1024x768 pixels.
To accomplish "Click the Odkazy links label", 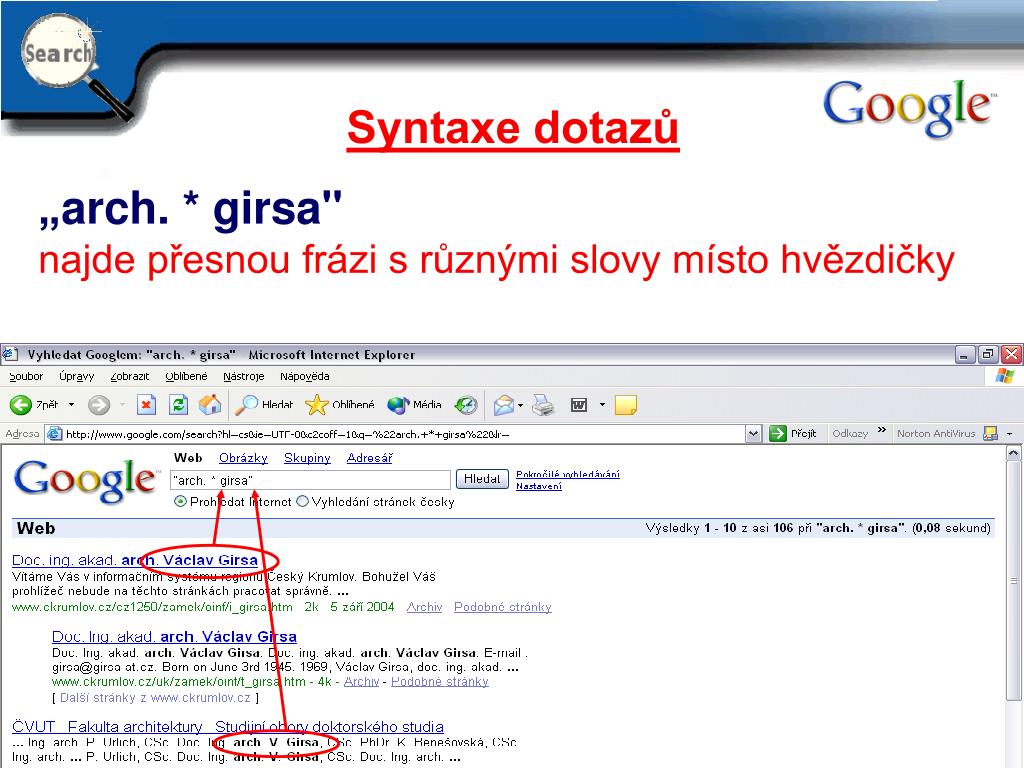I will [x=850, y=434].
